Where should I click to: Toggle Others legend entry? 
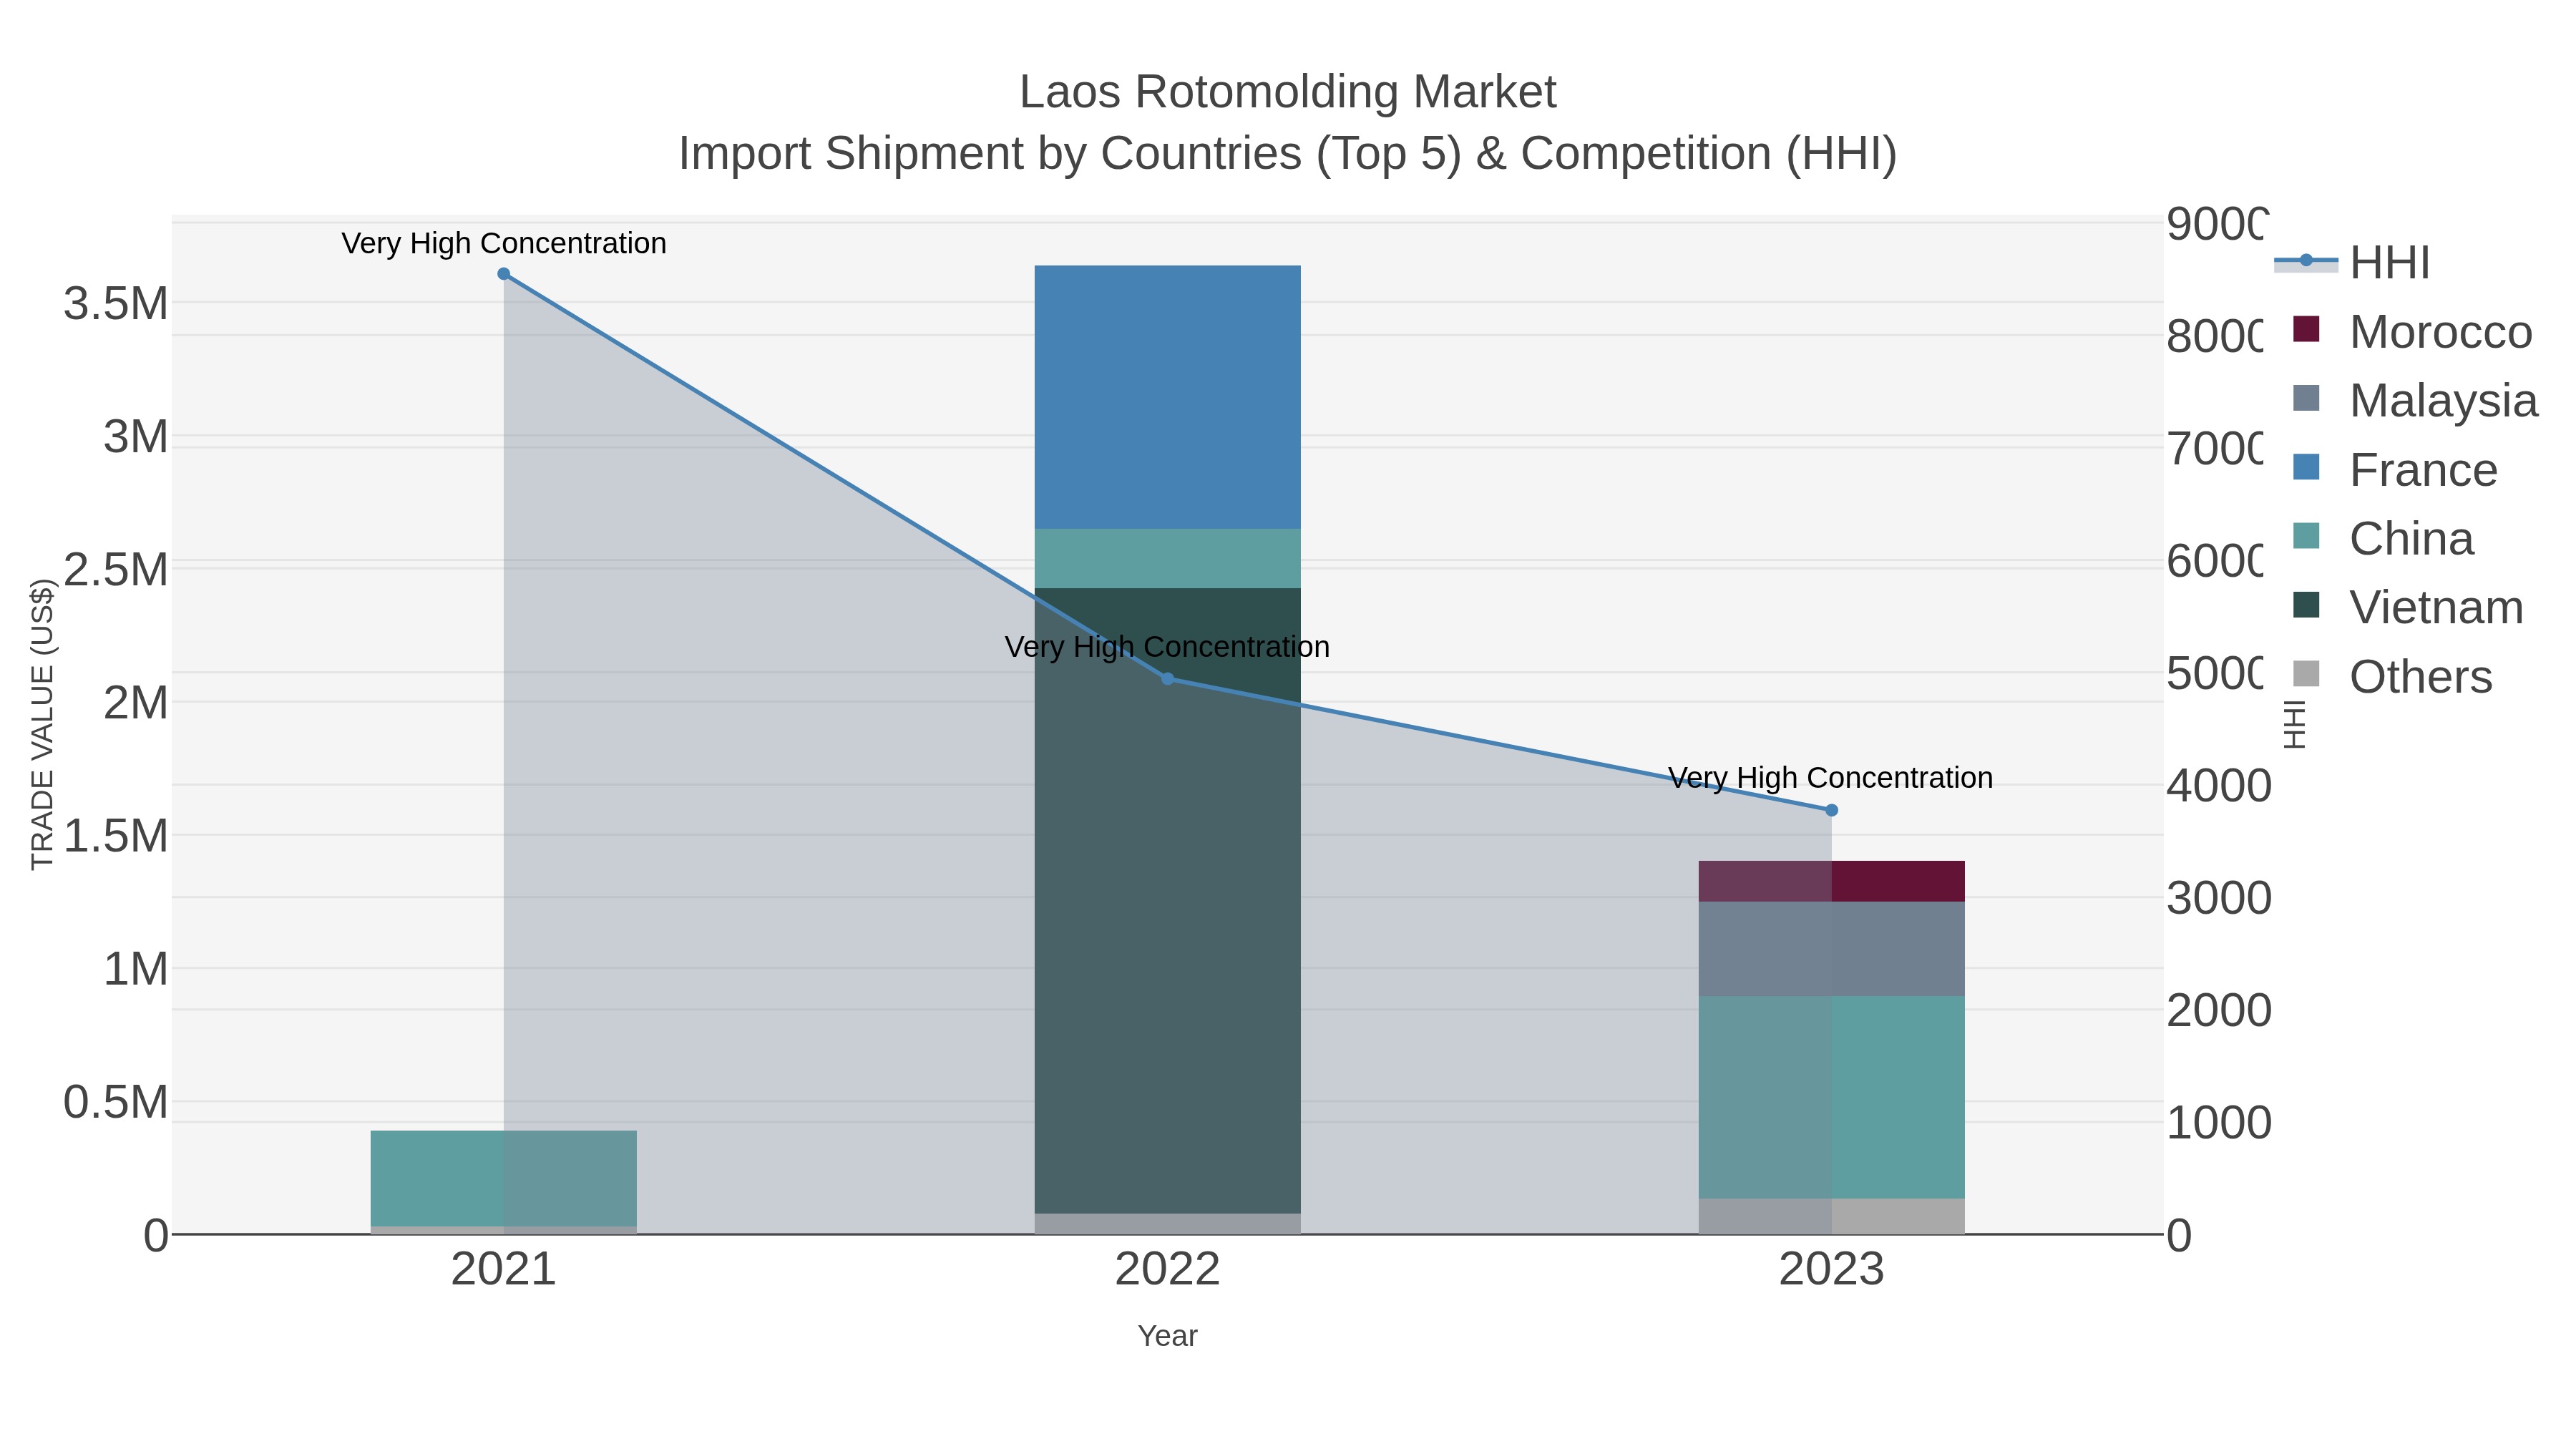[x=2392, y=676]
